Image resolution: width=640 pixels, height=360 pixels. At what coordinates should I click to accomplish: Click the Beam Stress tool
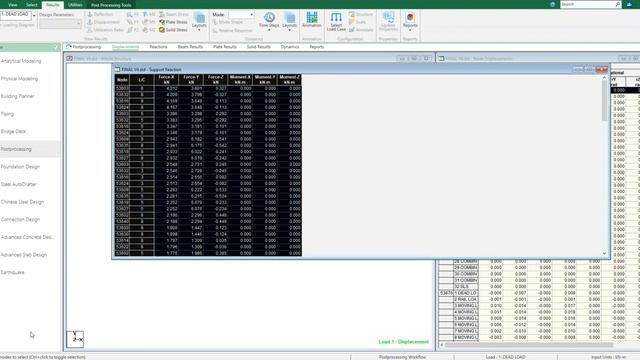(x=173, y=14)
